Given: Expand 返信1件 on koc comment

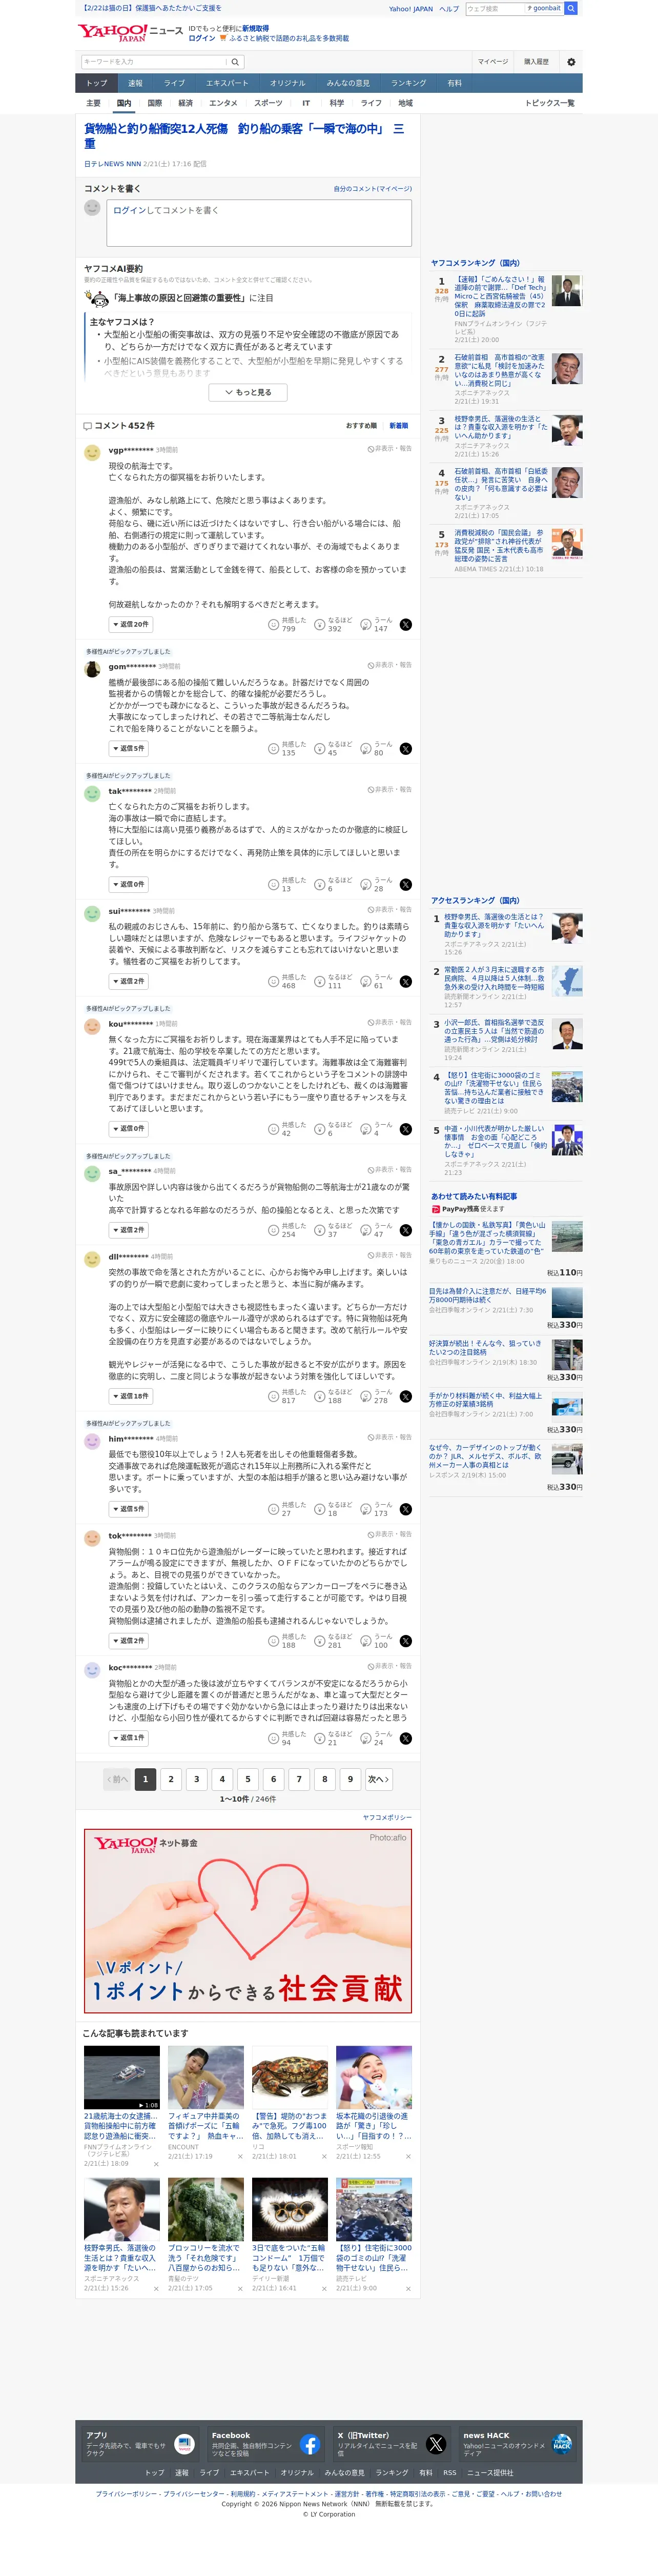Looking at the screenshot, I should point(129,1738).
